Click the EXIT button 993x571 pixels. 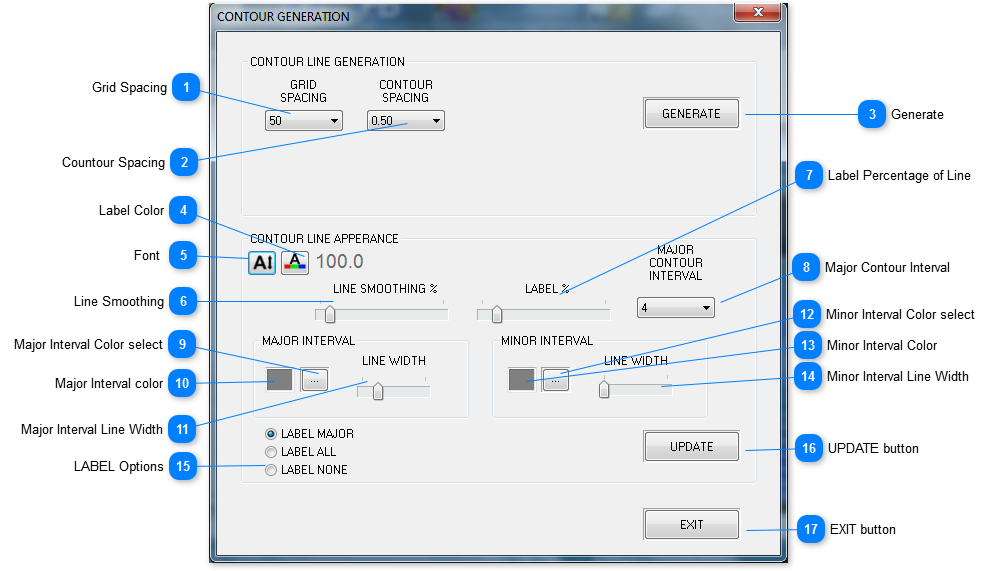coord(691,525)
